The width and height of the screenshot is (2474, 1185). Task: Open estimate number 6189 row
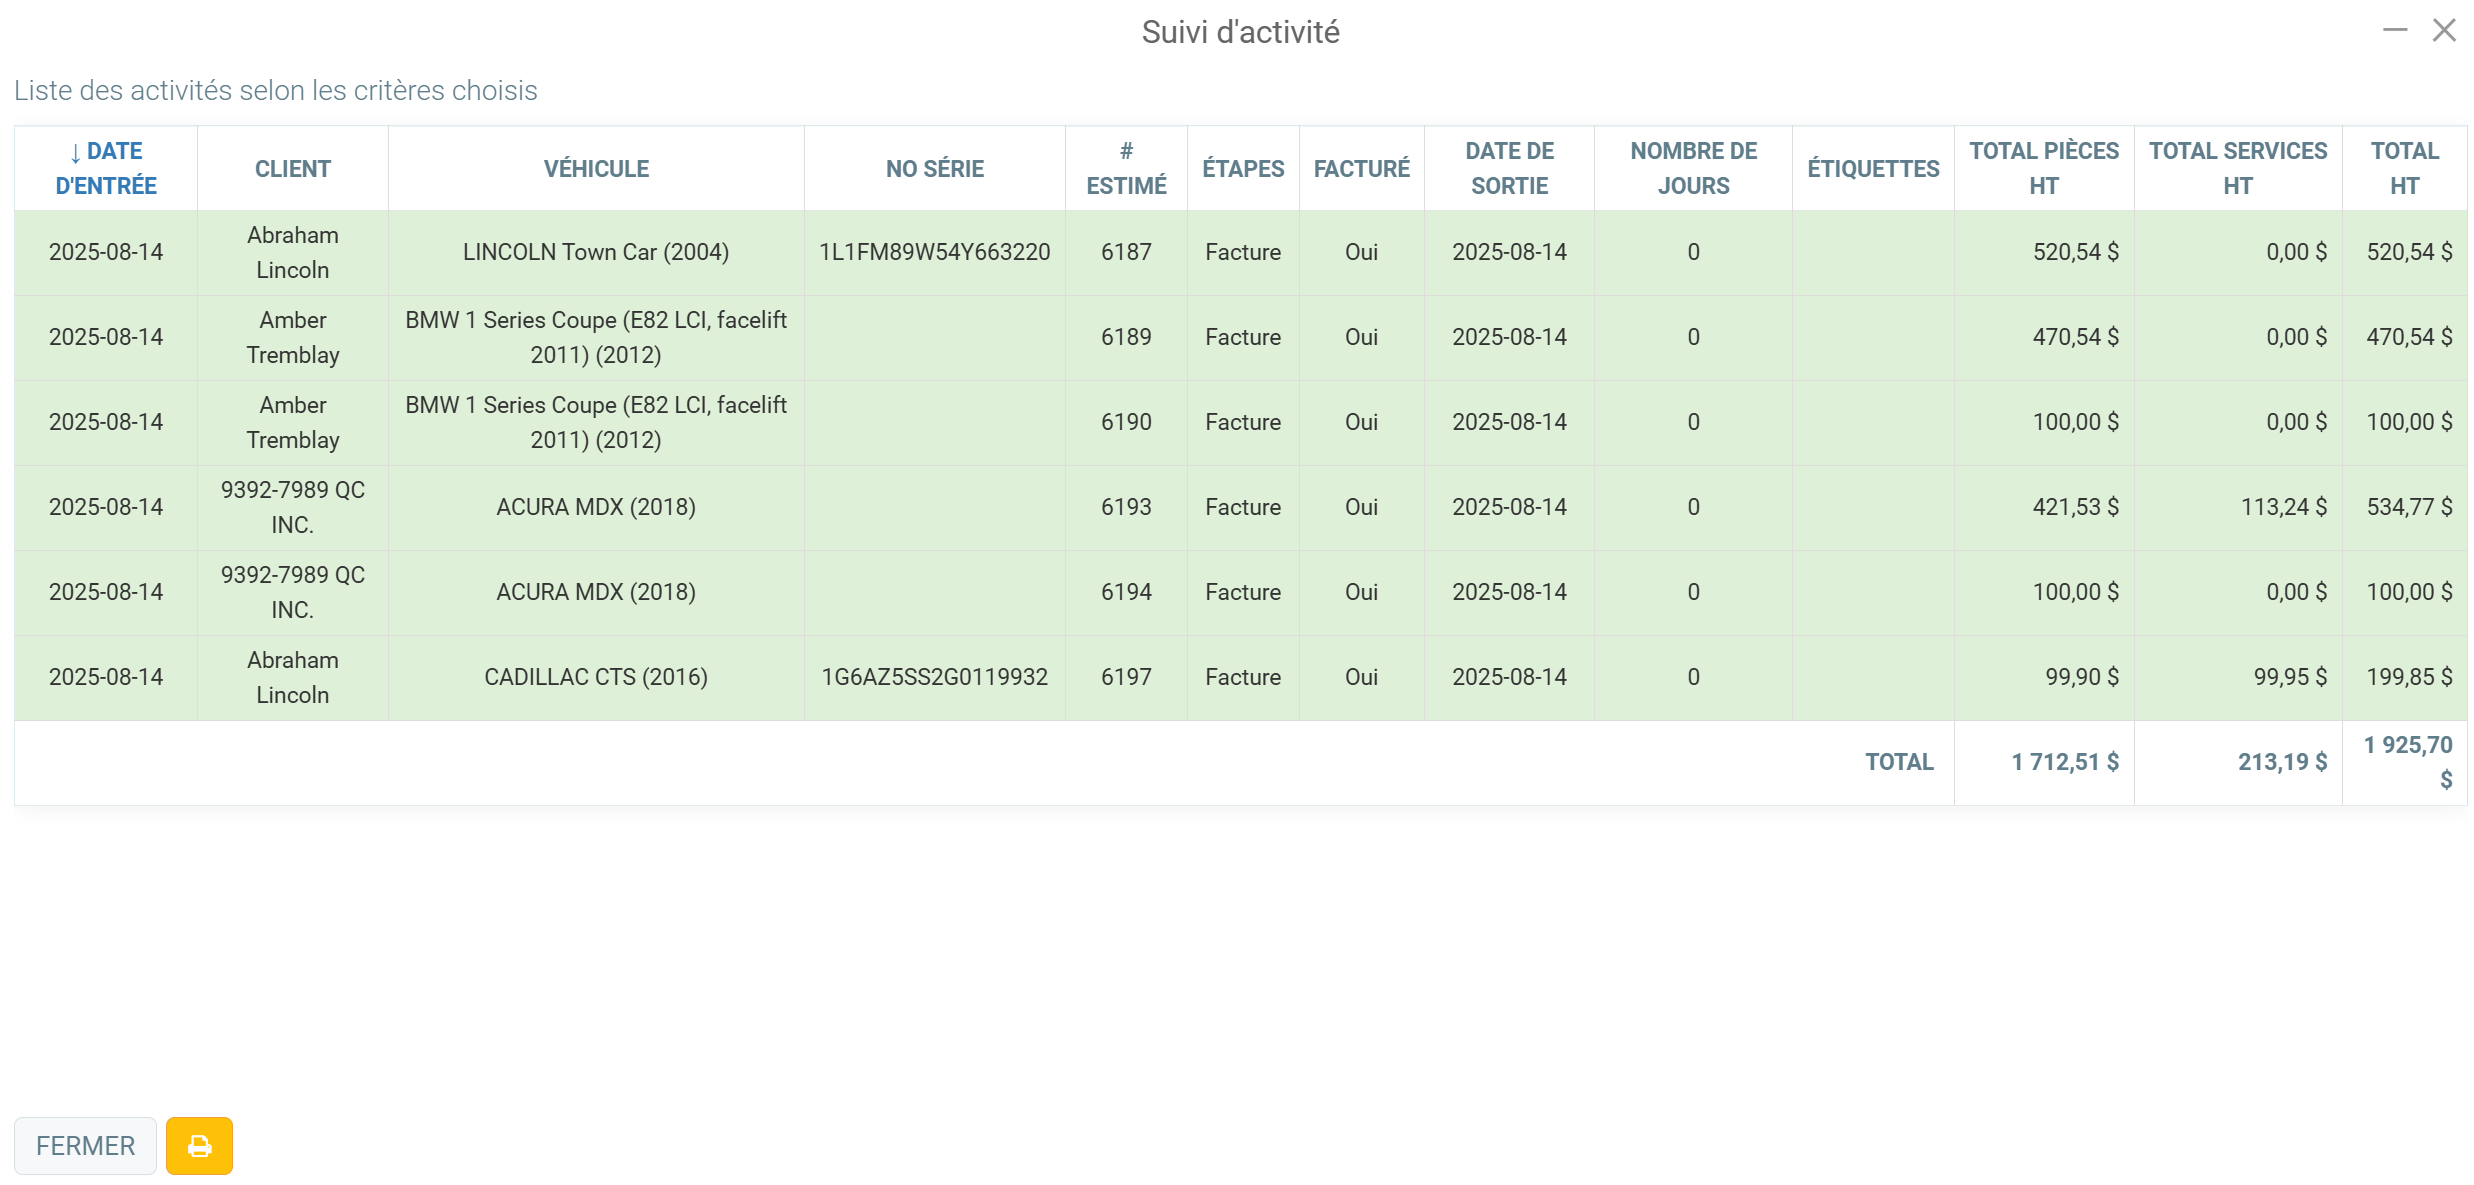[1126, 337]
